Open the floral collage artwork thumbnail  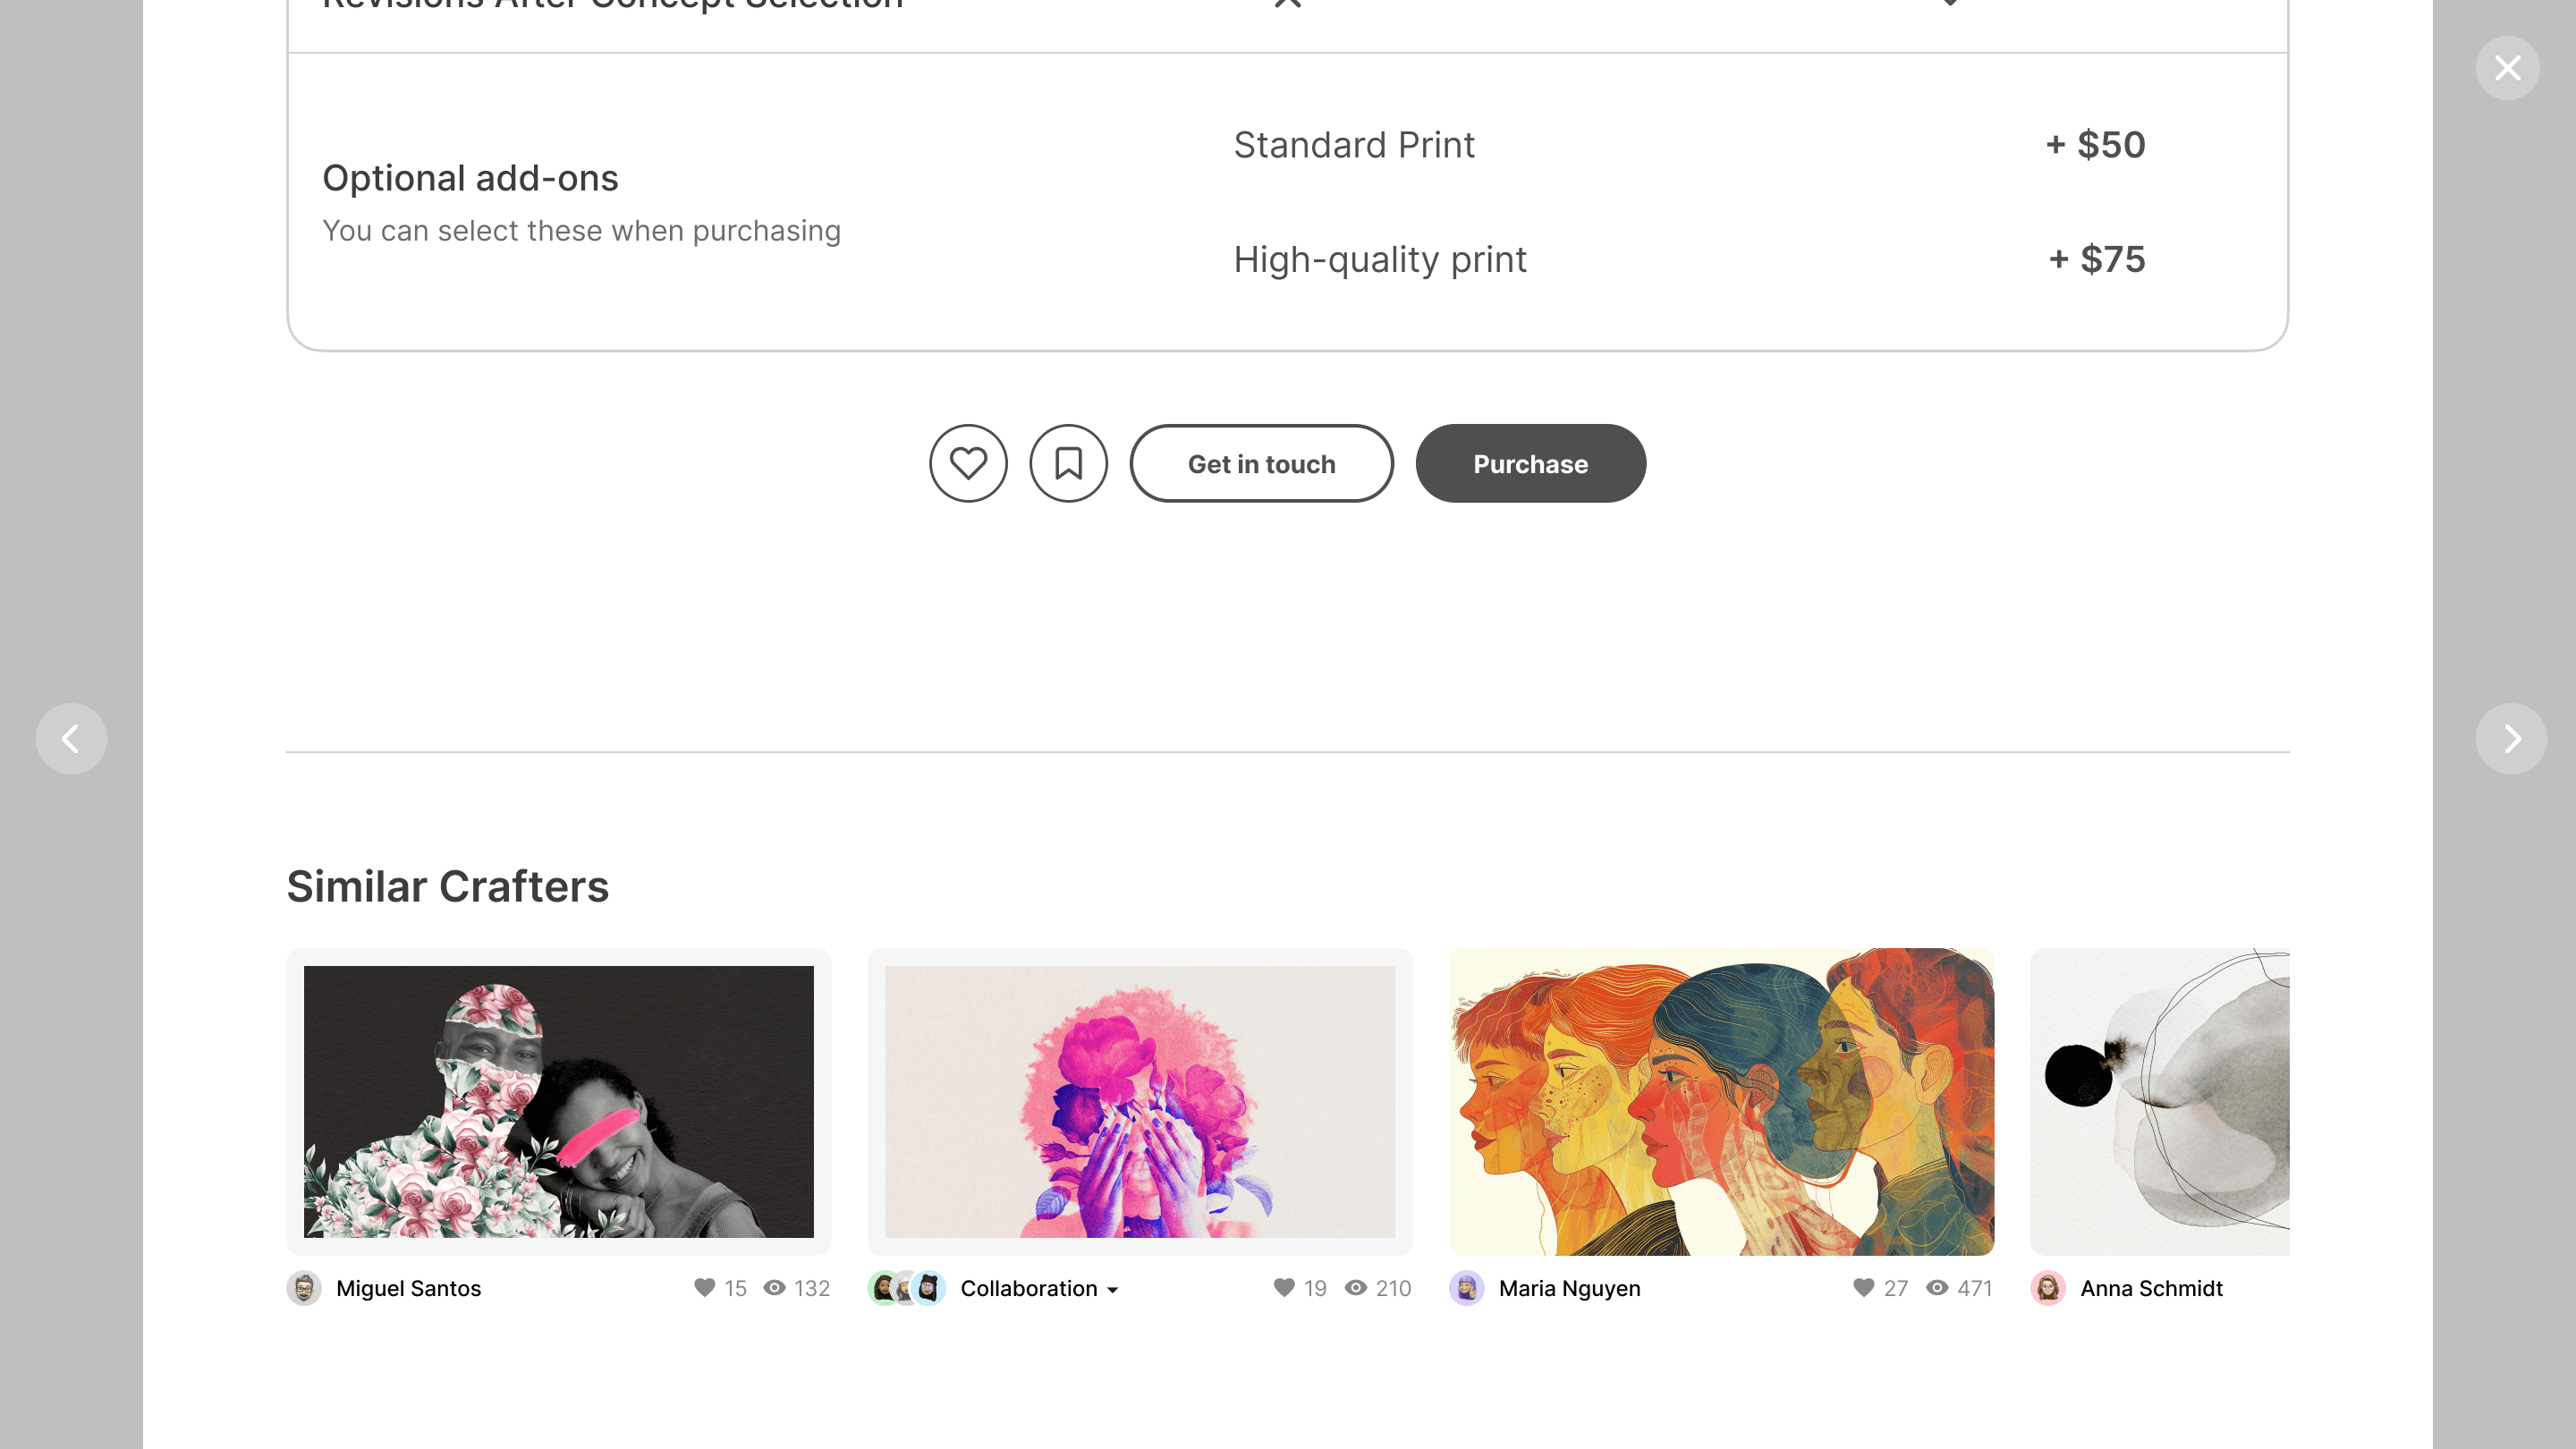tap(559, 1101)
